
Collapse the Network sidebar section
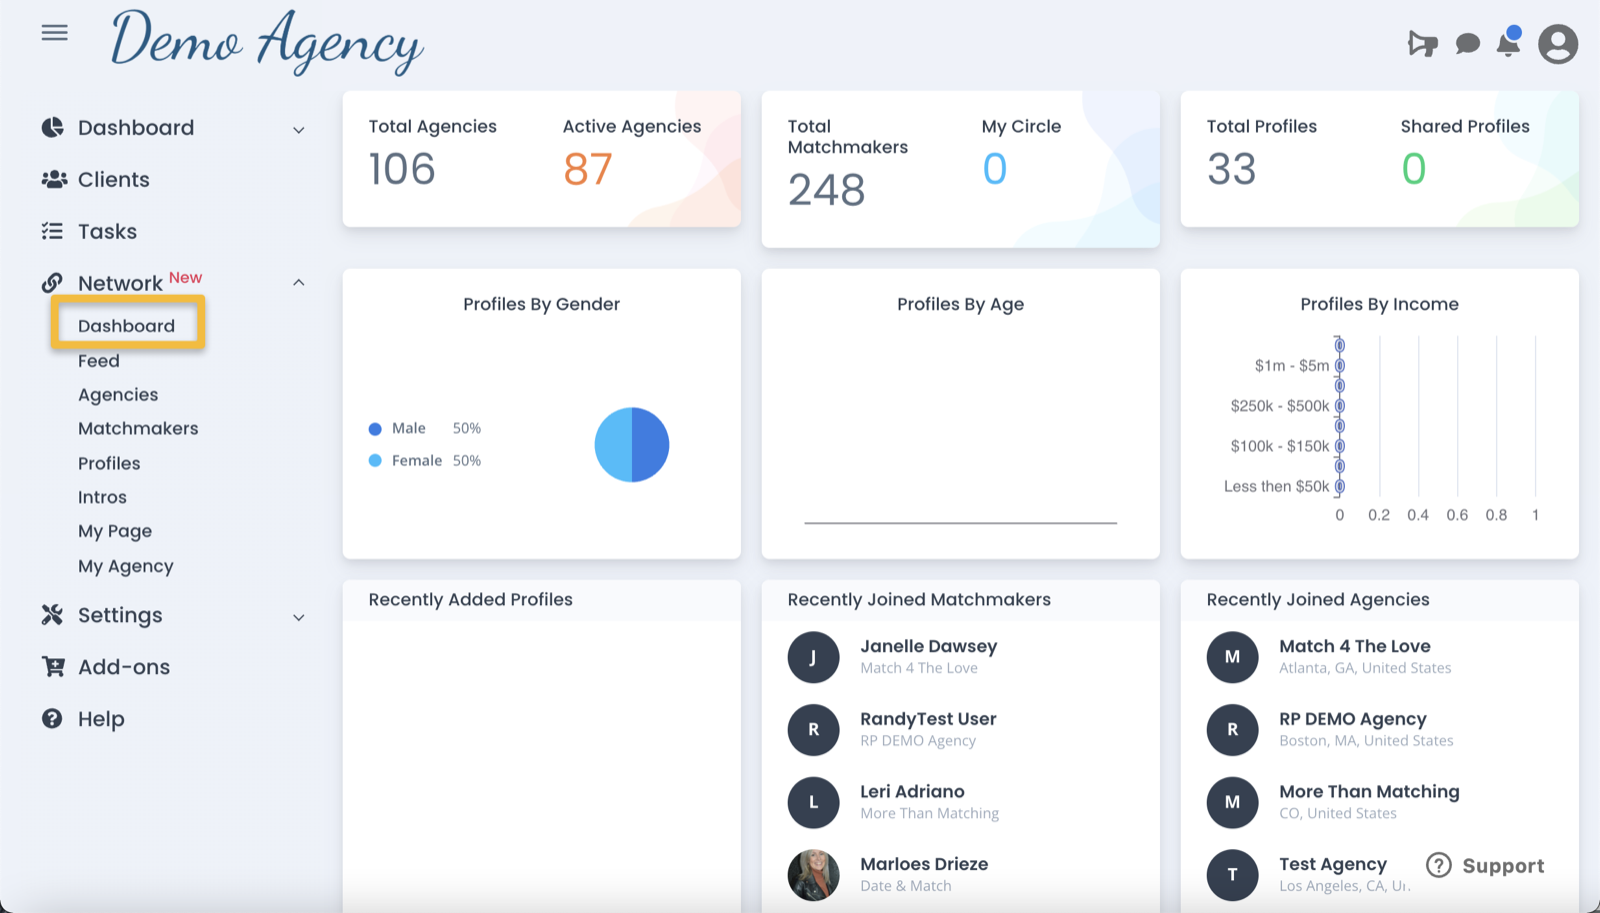(298, 282)
